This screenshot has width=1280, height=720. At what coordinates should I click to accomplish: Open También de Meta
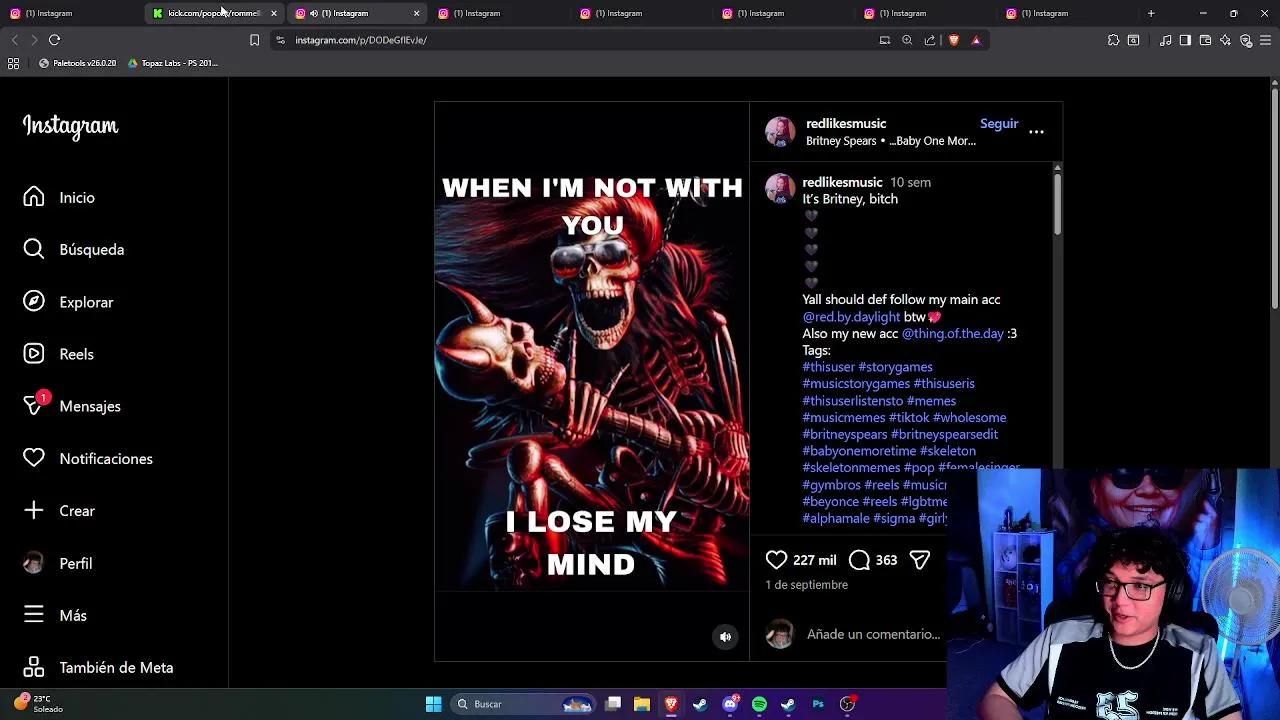coord(98,667)
